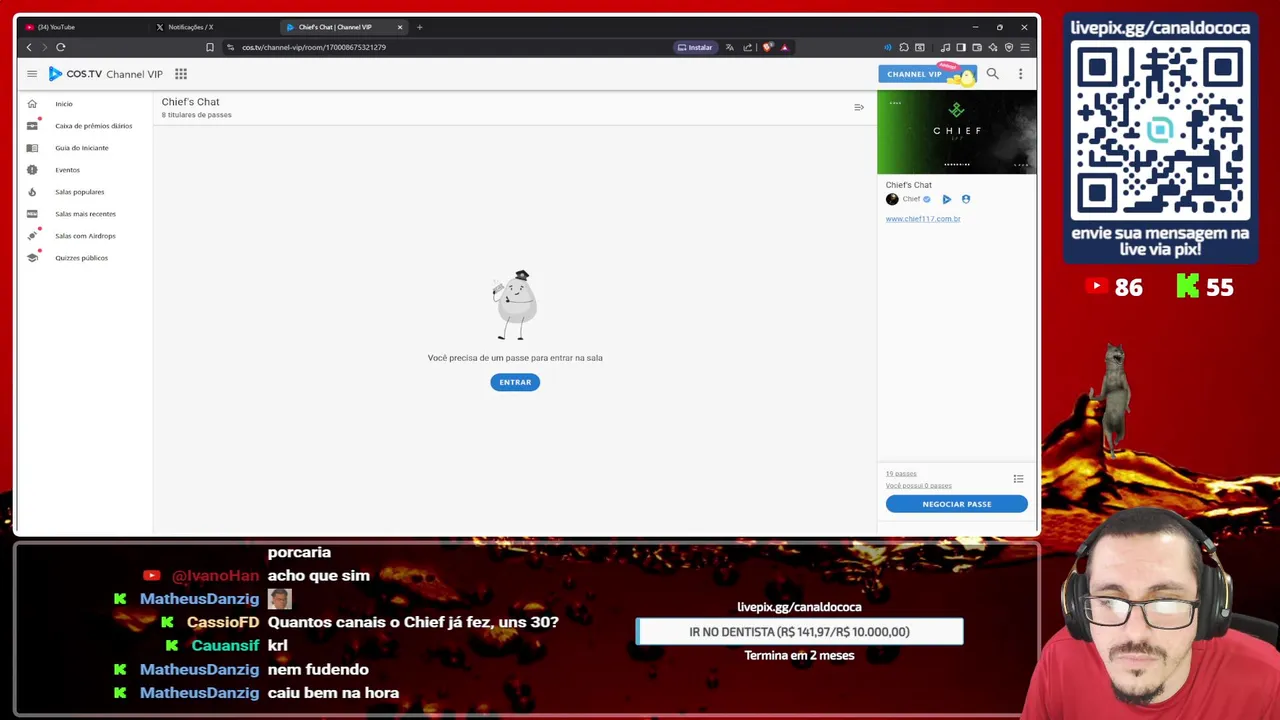Bookmark this page
1280x720 pixels.
[209, 47]
